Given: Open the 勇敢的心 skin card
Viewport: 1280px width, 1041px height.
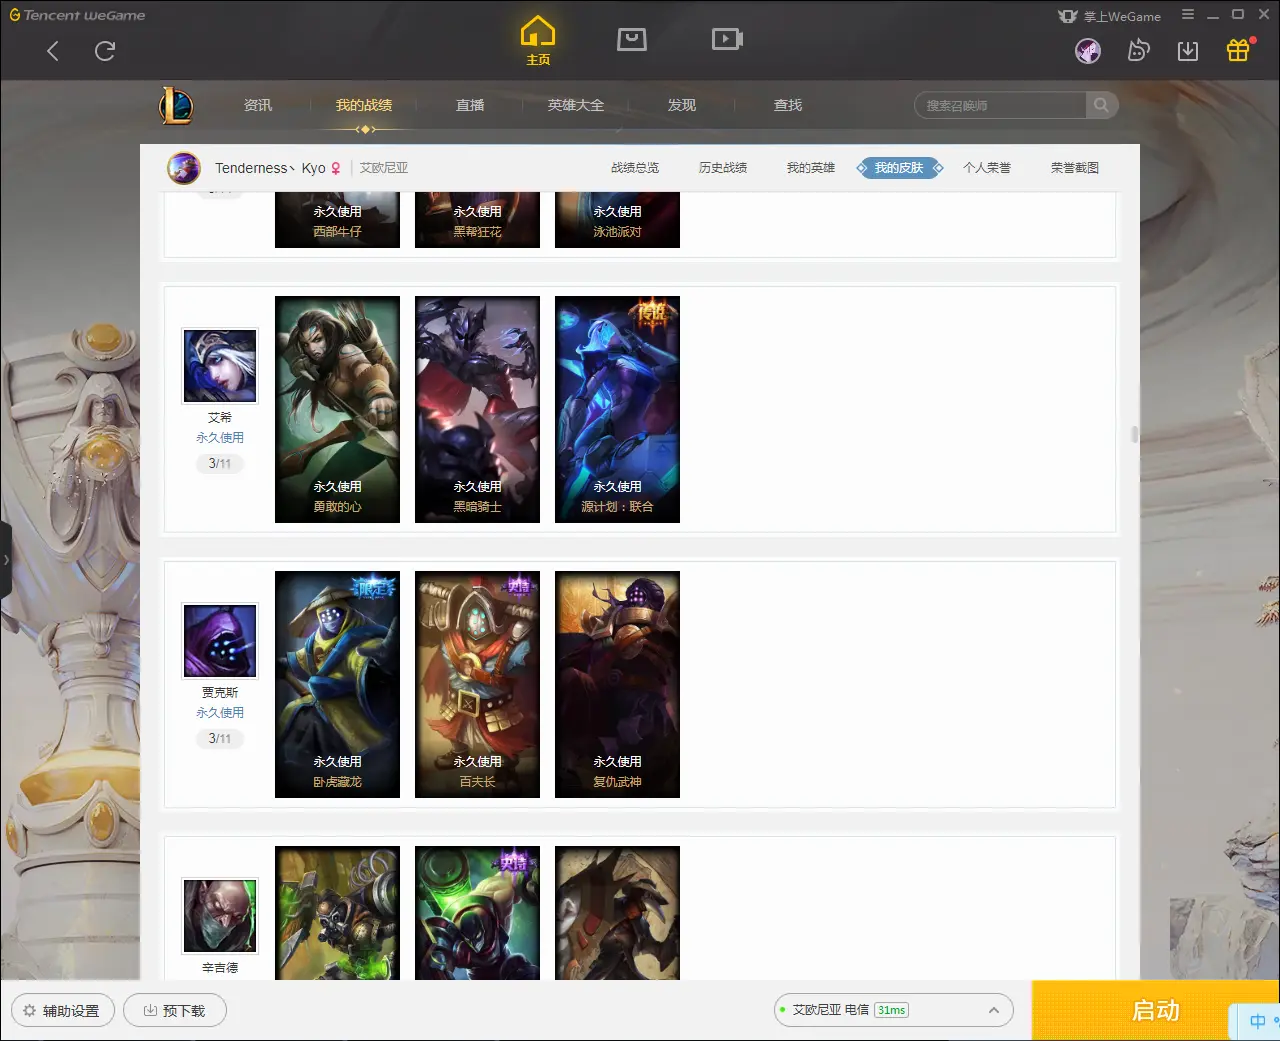Looking at the screenshot, I should point(337,409).
